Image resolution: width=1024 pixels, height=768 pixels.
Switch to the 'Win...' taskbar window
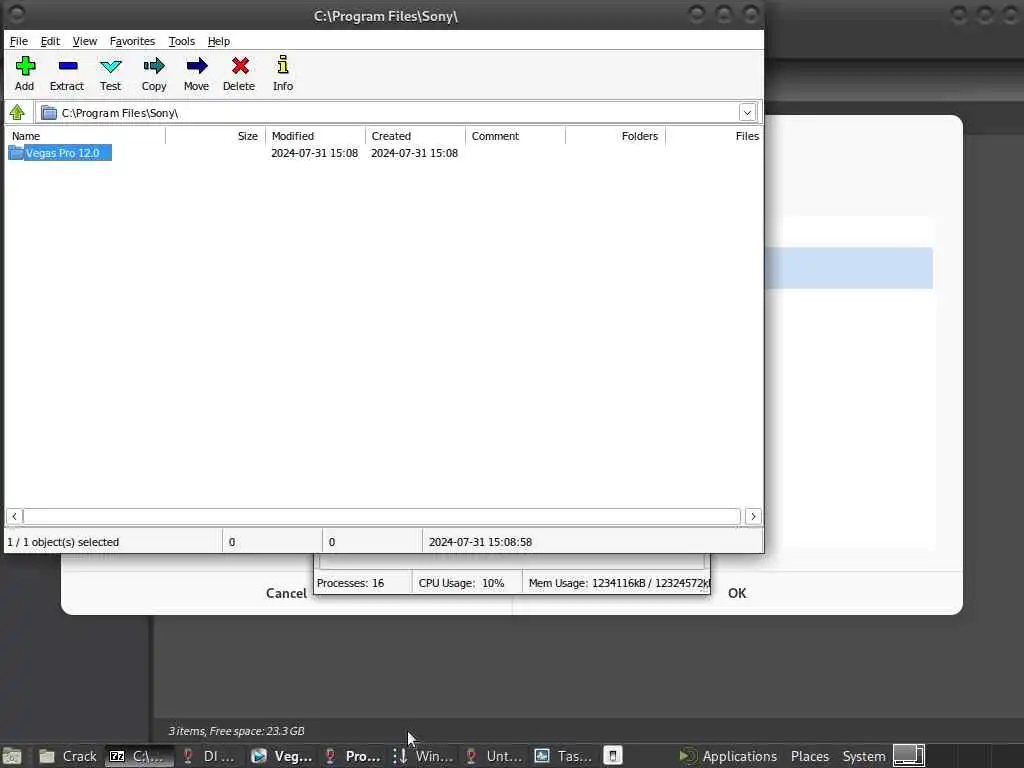(x=423, y=756)
